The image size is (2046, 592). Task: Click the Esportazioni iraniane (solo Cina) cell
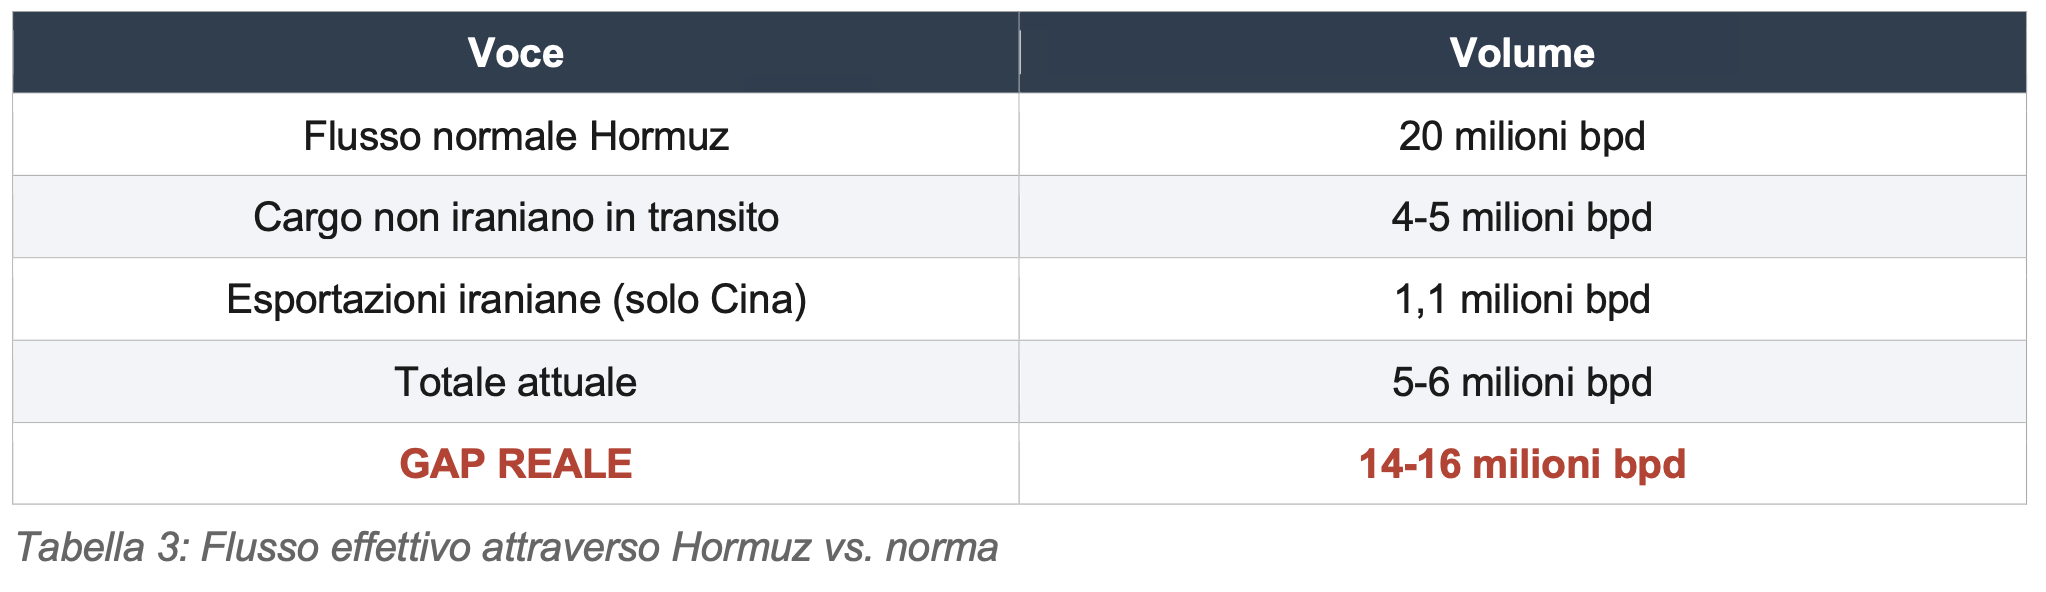coord(515,300)
